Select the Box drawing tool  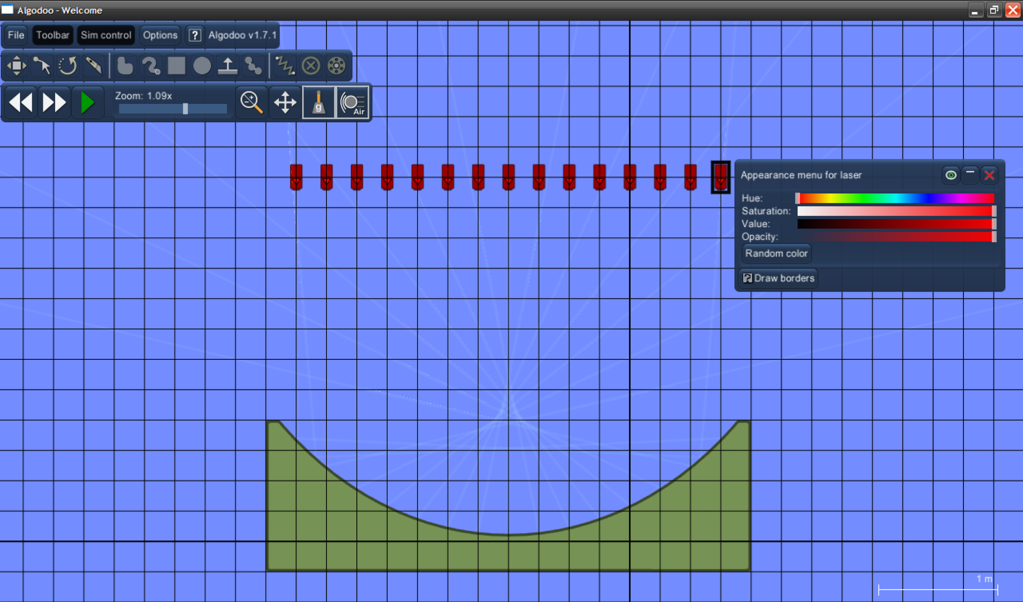point(177,66)
